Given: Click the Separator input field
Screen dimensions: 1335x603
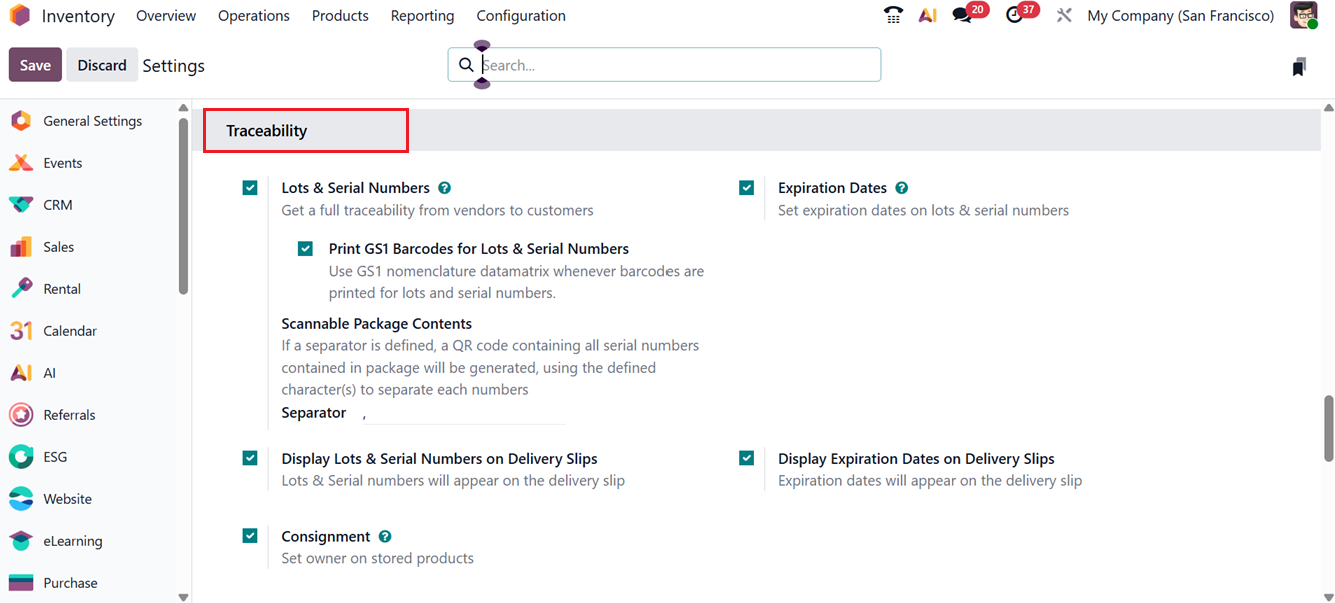Looking at the screenshot, I should click(x=462, y=414).
